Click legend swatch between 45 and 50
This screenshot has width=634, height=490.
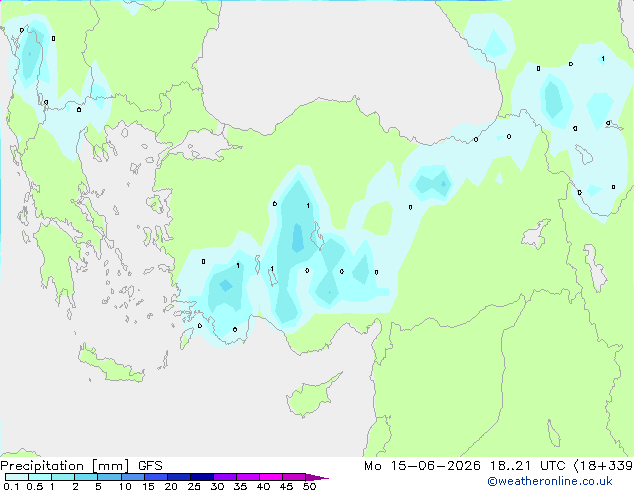(x=294, y=477)
